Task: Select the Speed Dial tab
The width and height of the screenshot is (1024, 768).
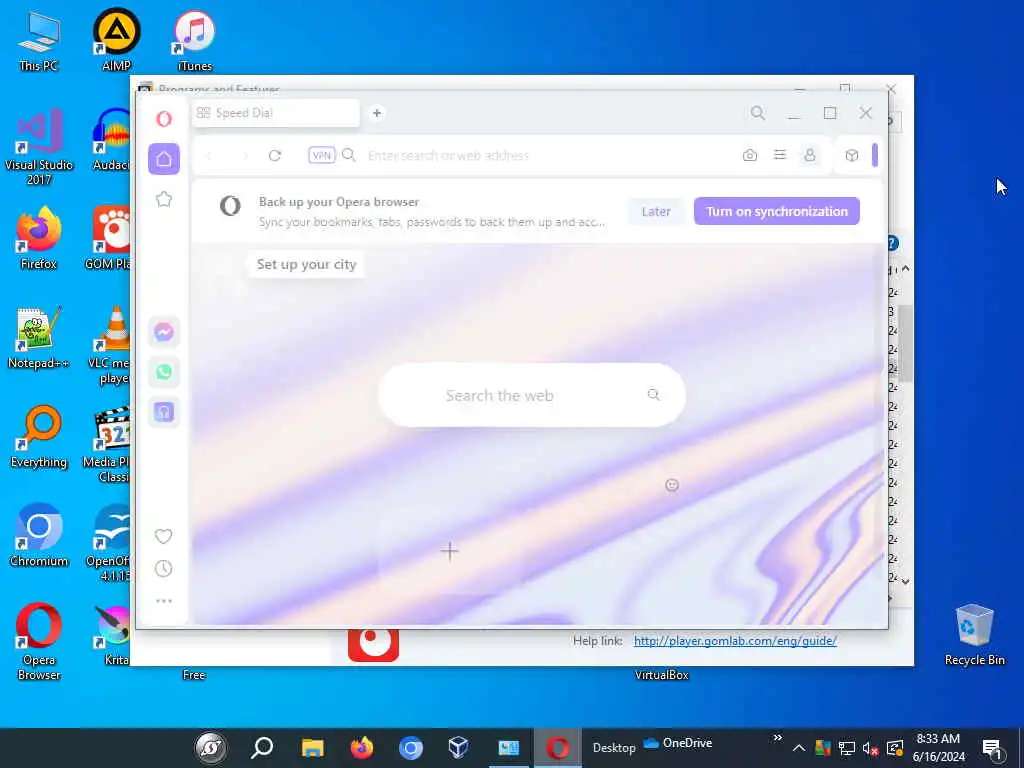Action: click(x=276, y=113)
